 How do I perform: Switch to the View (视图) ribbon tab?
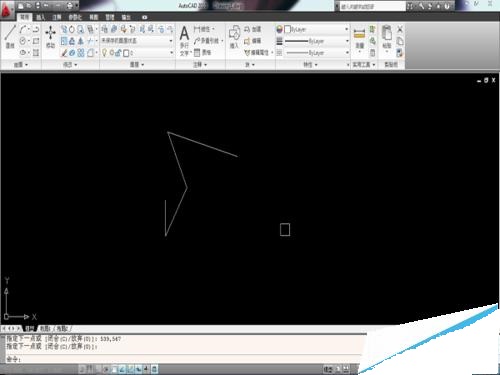click(x=94, y=17)
